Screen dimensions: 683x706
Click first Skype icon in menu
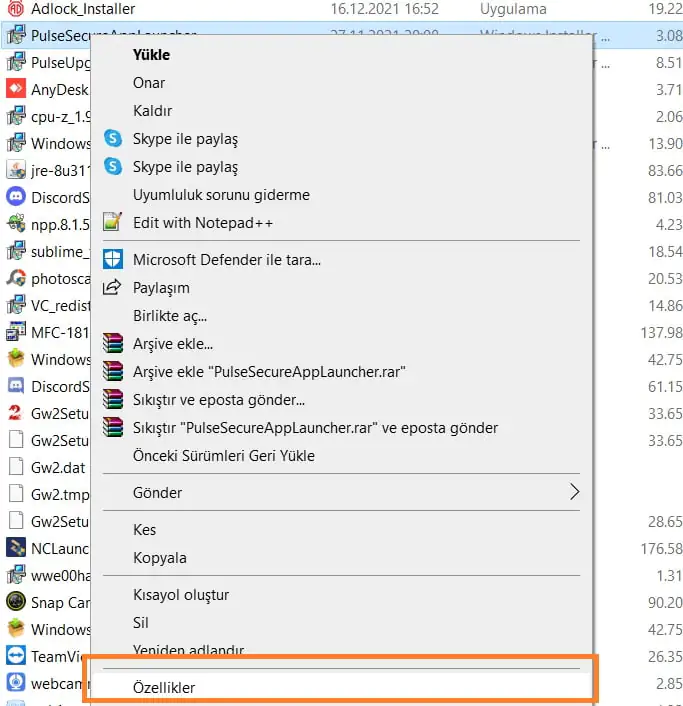tap(113, 138)
